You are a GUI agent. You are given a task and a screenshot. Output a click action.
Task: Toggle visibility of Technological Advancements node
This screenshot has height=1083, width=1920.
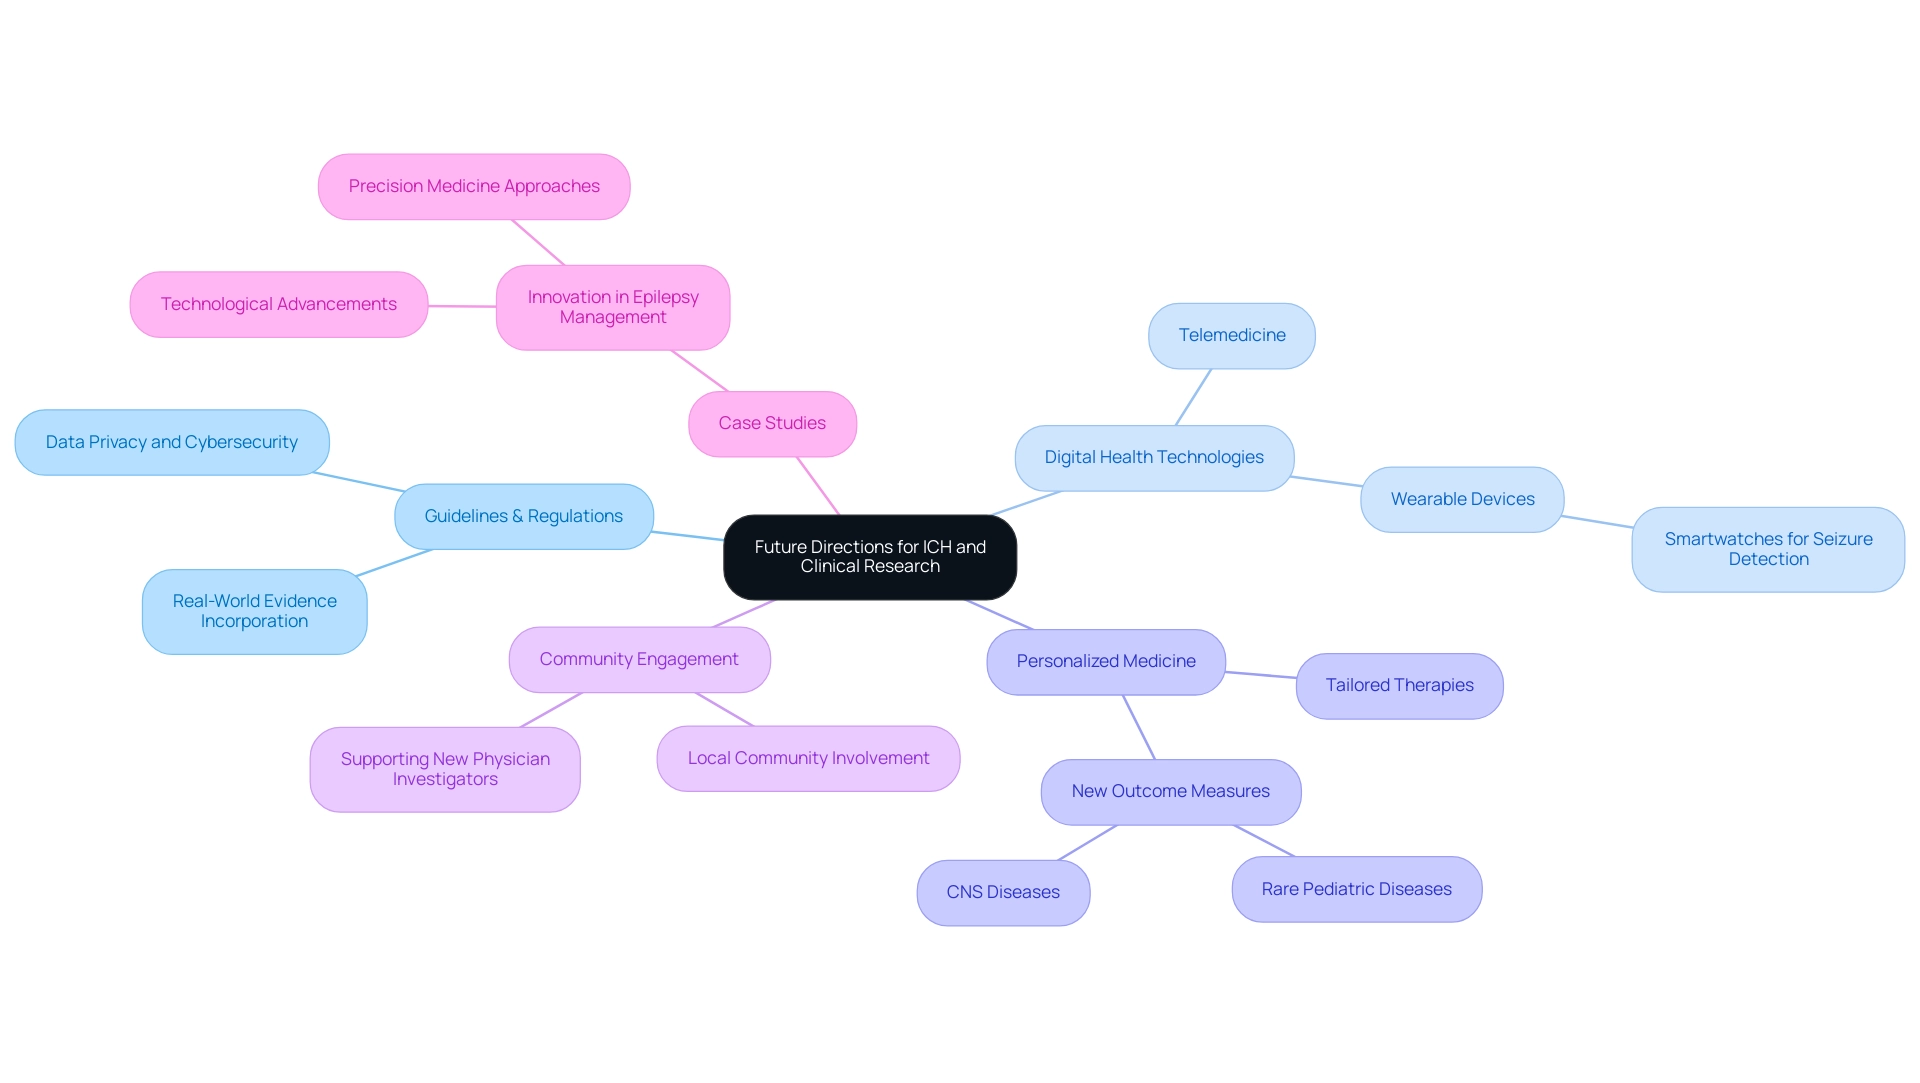tap(278, 303)
